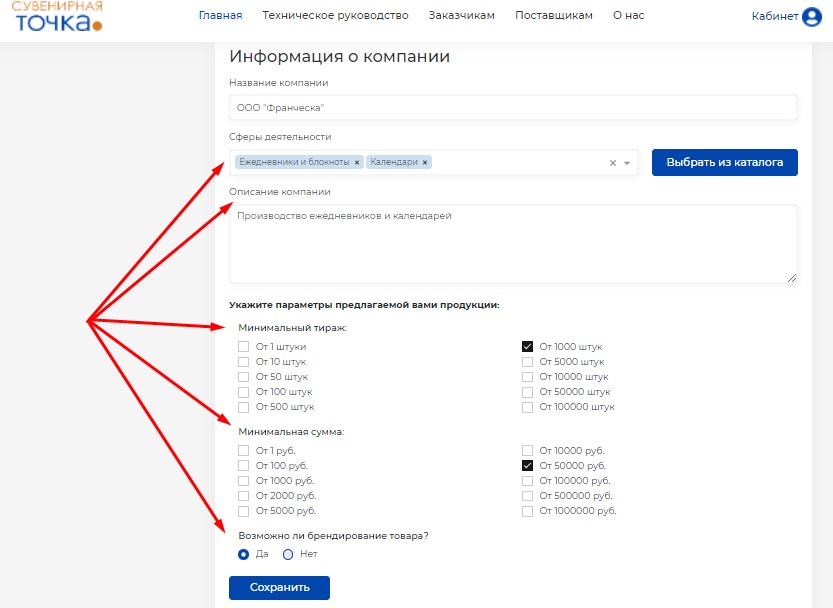Focus the Название компании input field
Viewport: 833px width, 608px height.
[513, 107]
